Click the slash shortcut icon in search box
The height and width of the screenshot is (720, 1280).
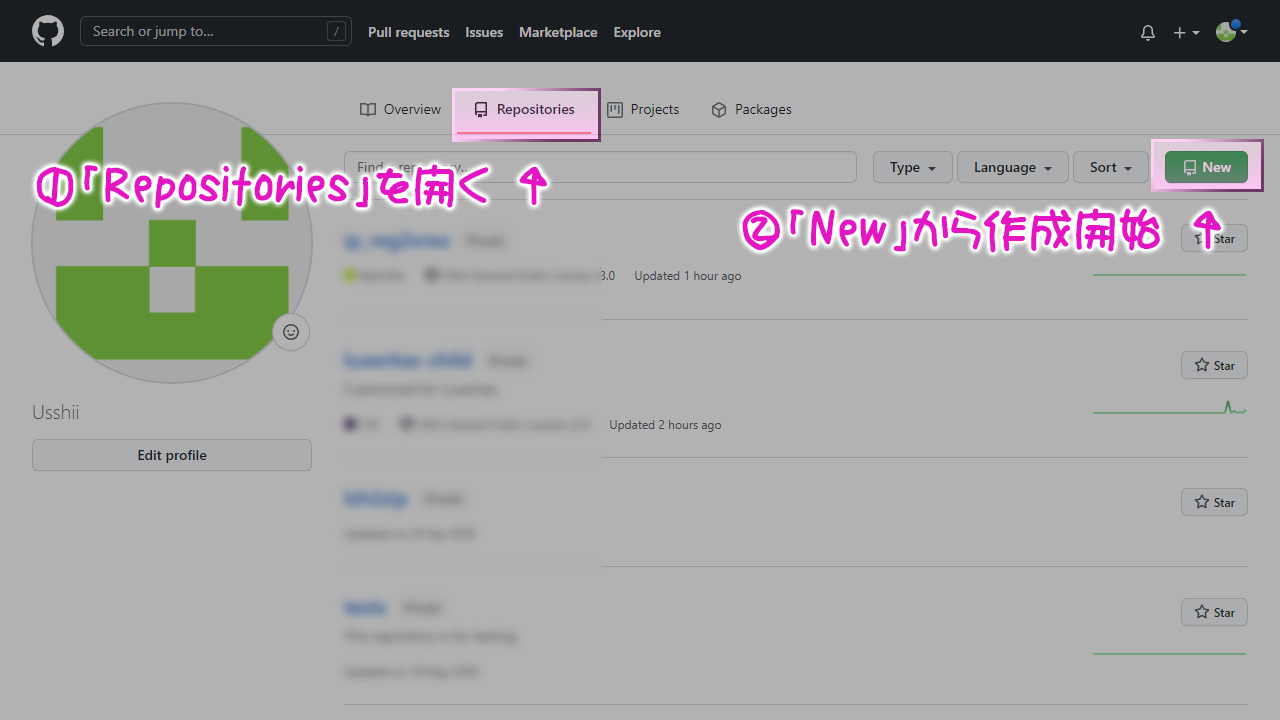pyautogui.click(x=336, y=32)
